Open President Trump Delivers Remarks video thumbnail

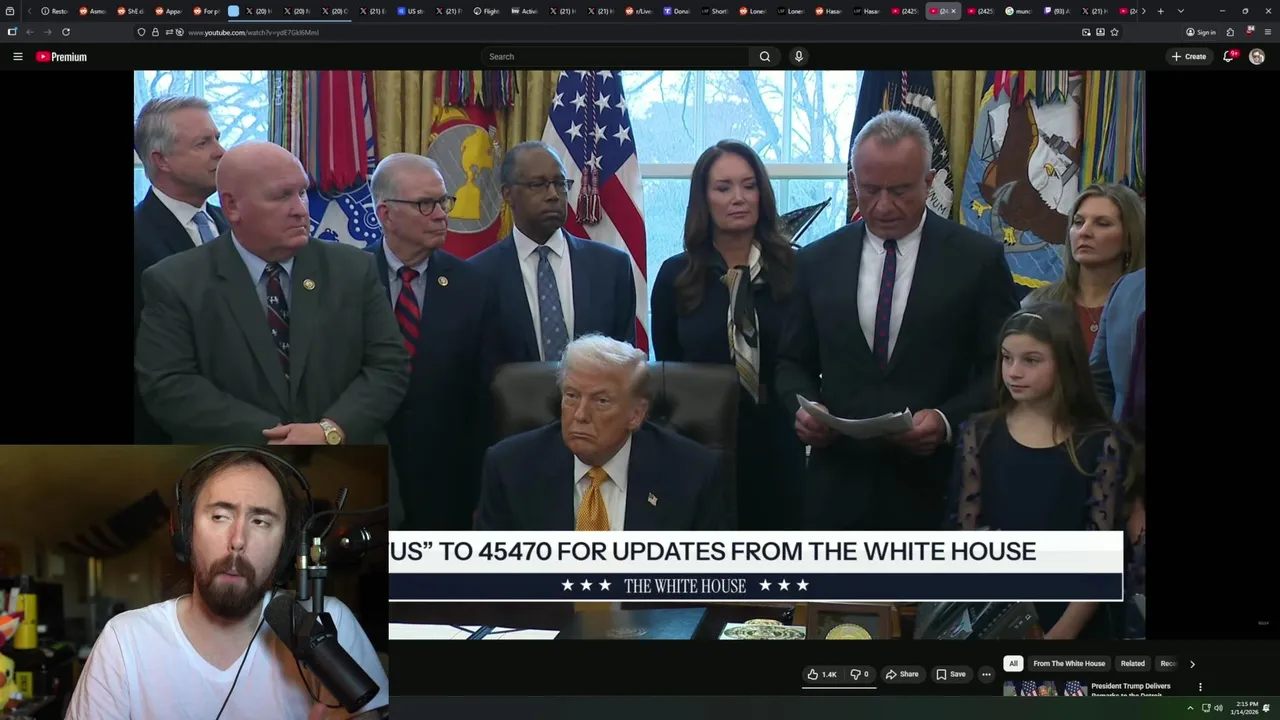coord(1045,688)
